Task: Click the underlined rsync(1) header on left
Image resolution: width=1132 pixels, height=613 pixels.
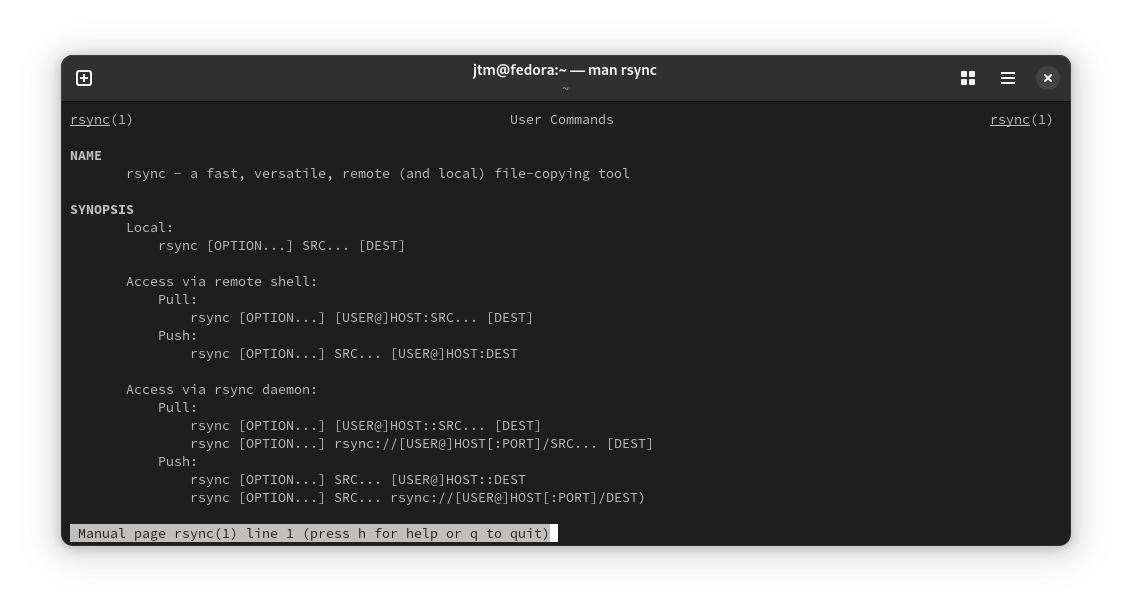Action: pos(101,120)
